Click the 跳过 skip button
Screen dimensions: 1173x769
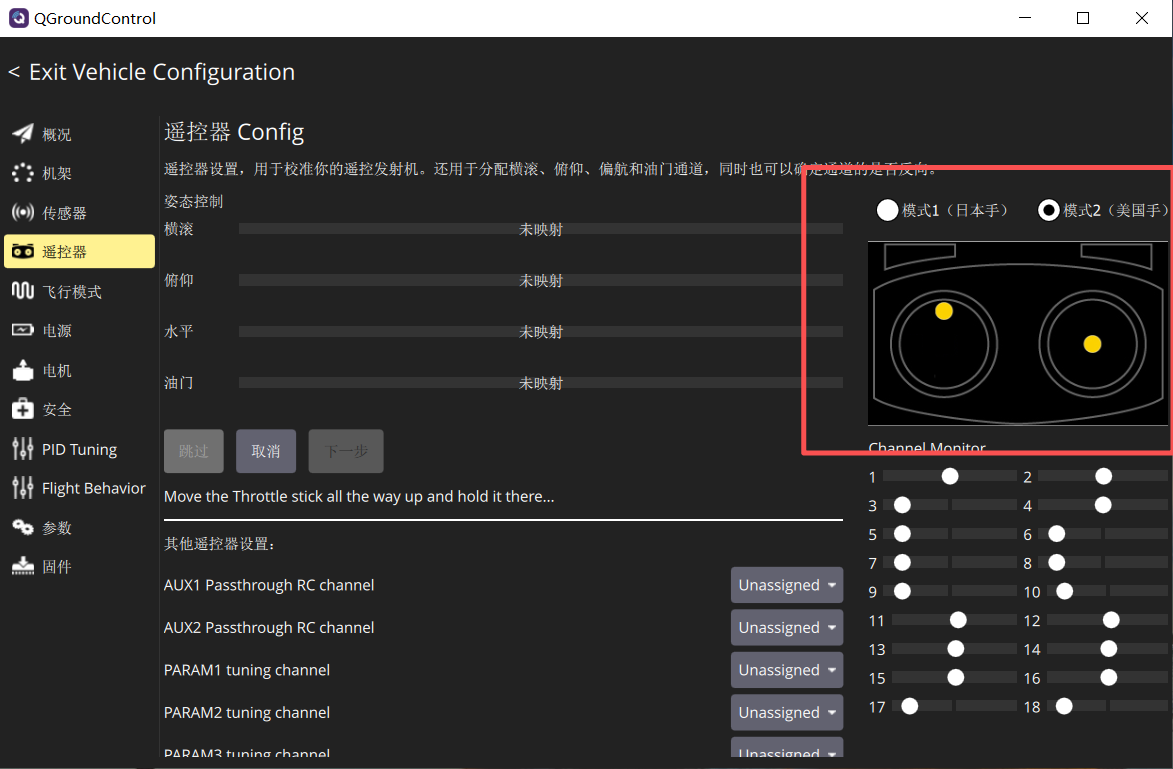click(x=194, y=451)
